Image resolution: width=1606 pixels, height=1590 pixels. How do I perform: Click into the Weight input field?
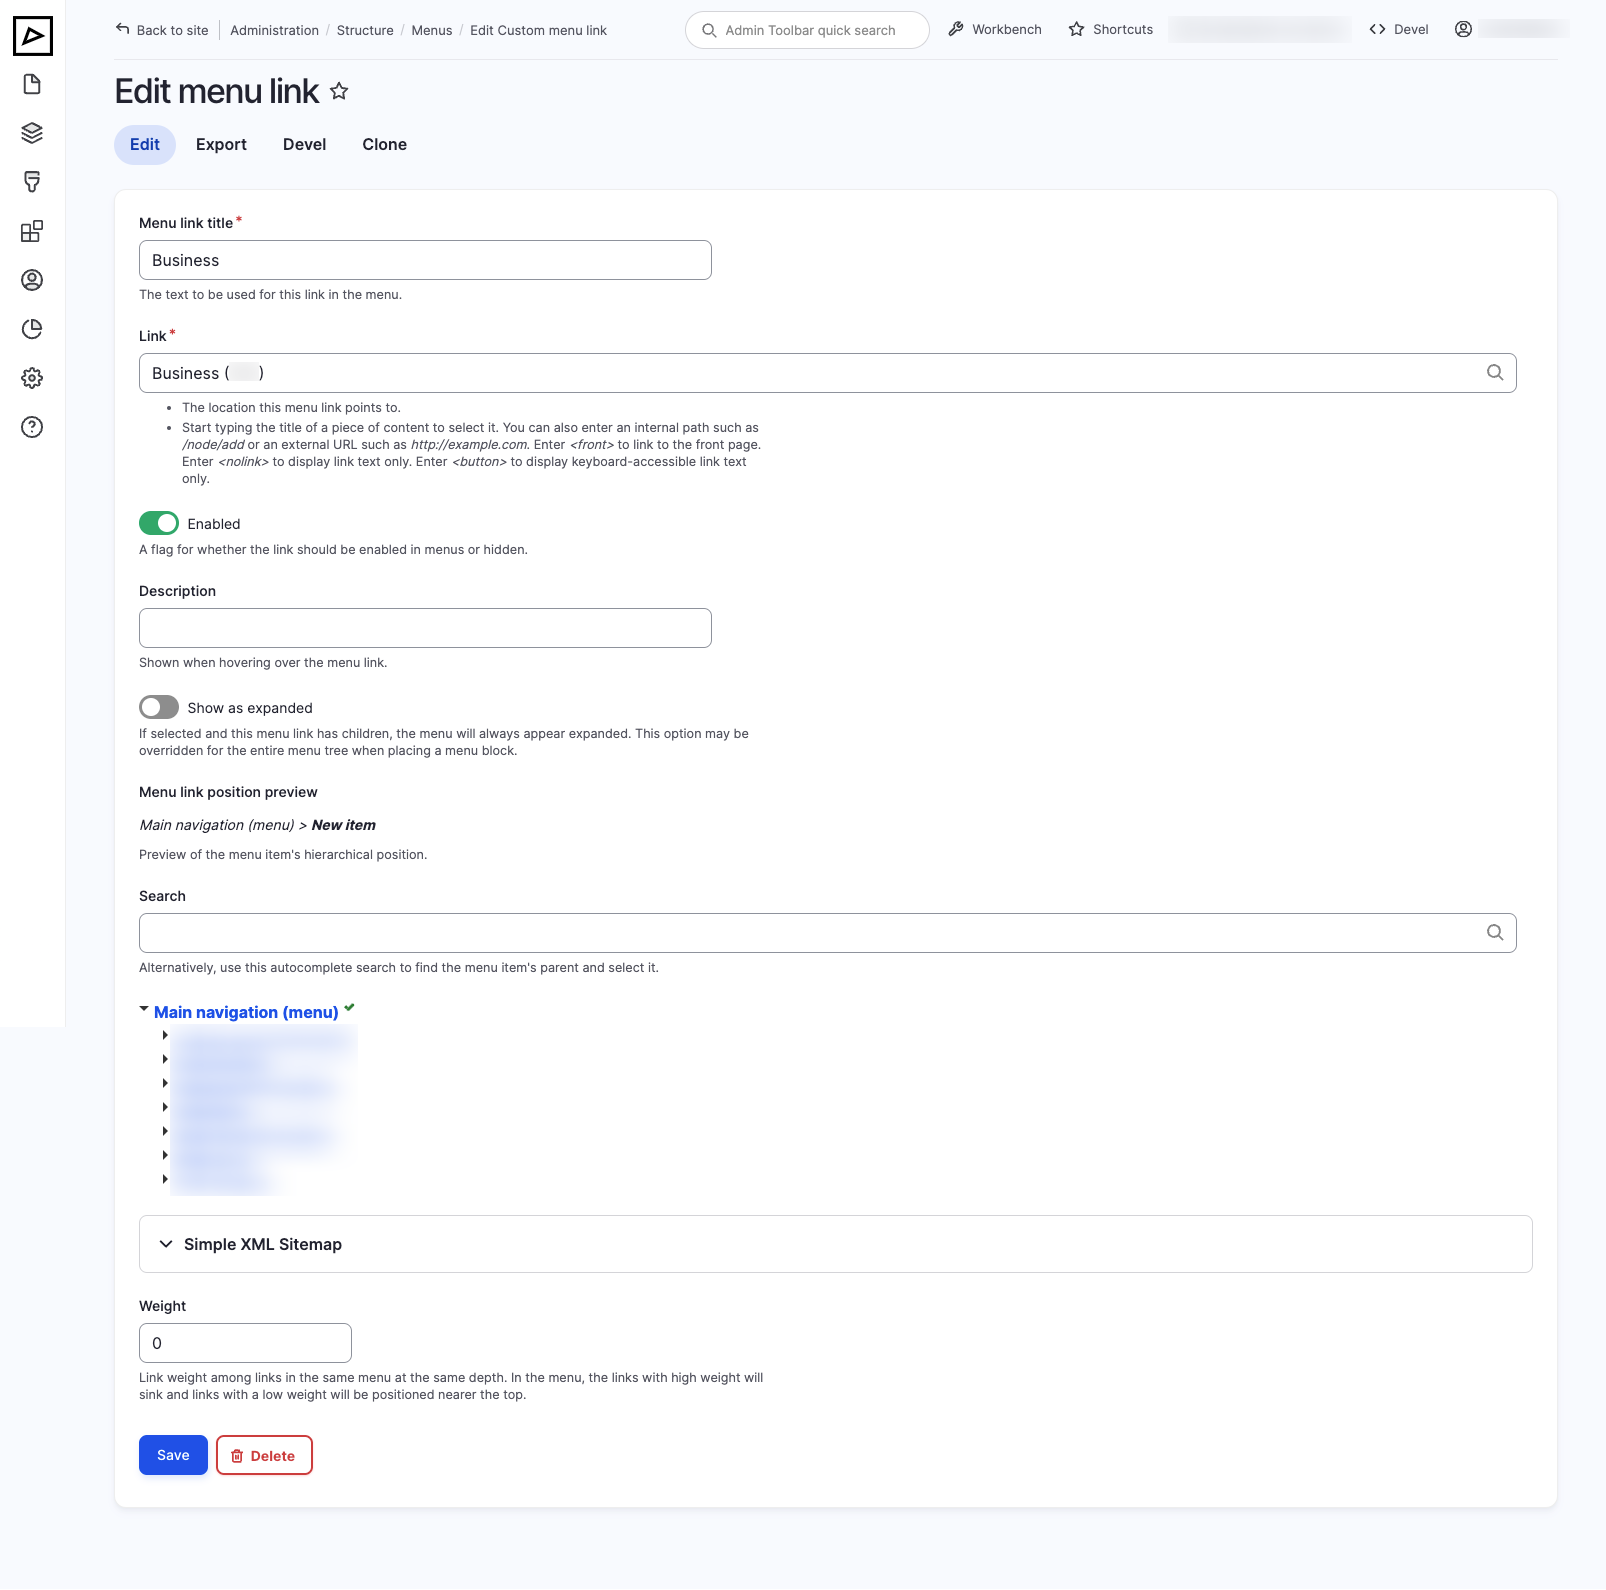[x=245, y=1343]
